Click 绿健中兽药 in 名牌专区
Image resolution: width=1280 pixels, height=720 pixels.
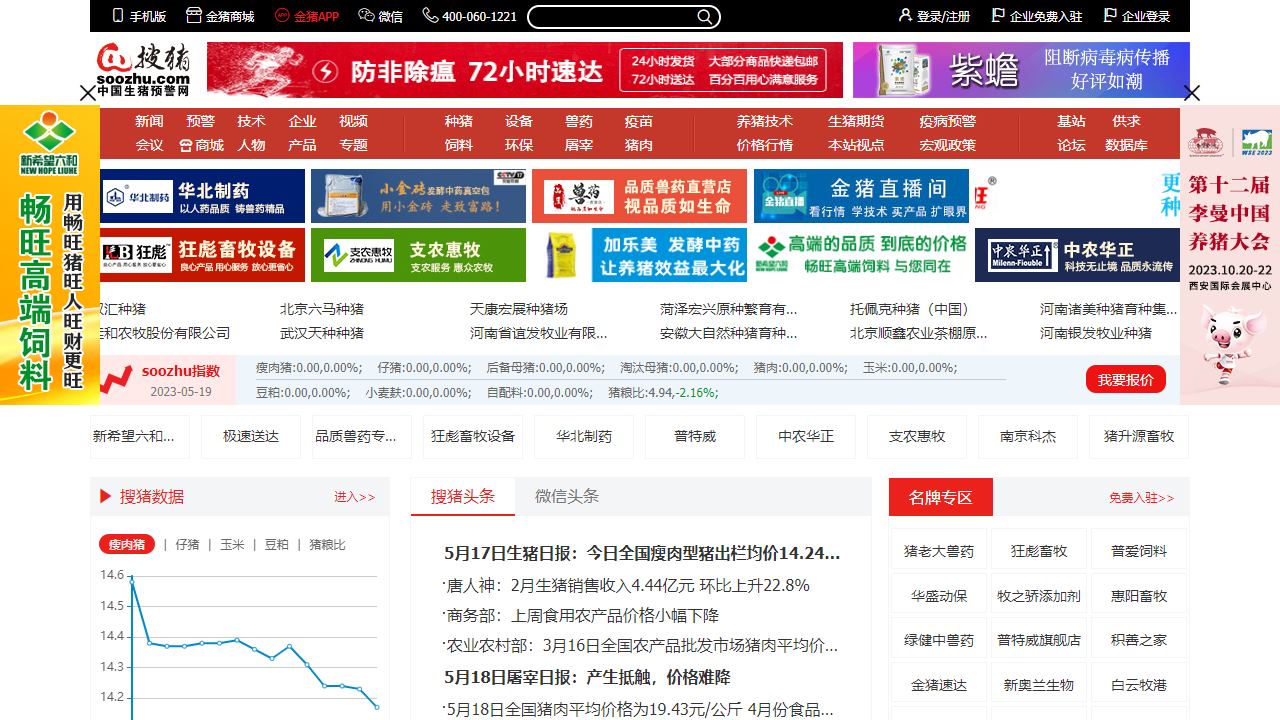pyautogui.click(x=939, y=640)
